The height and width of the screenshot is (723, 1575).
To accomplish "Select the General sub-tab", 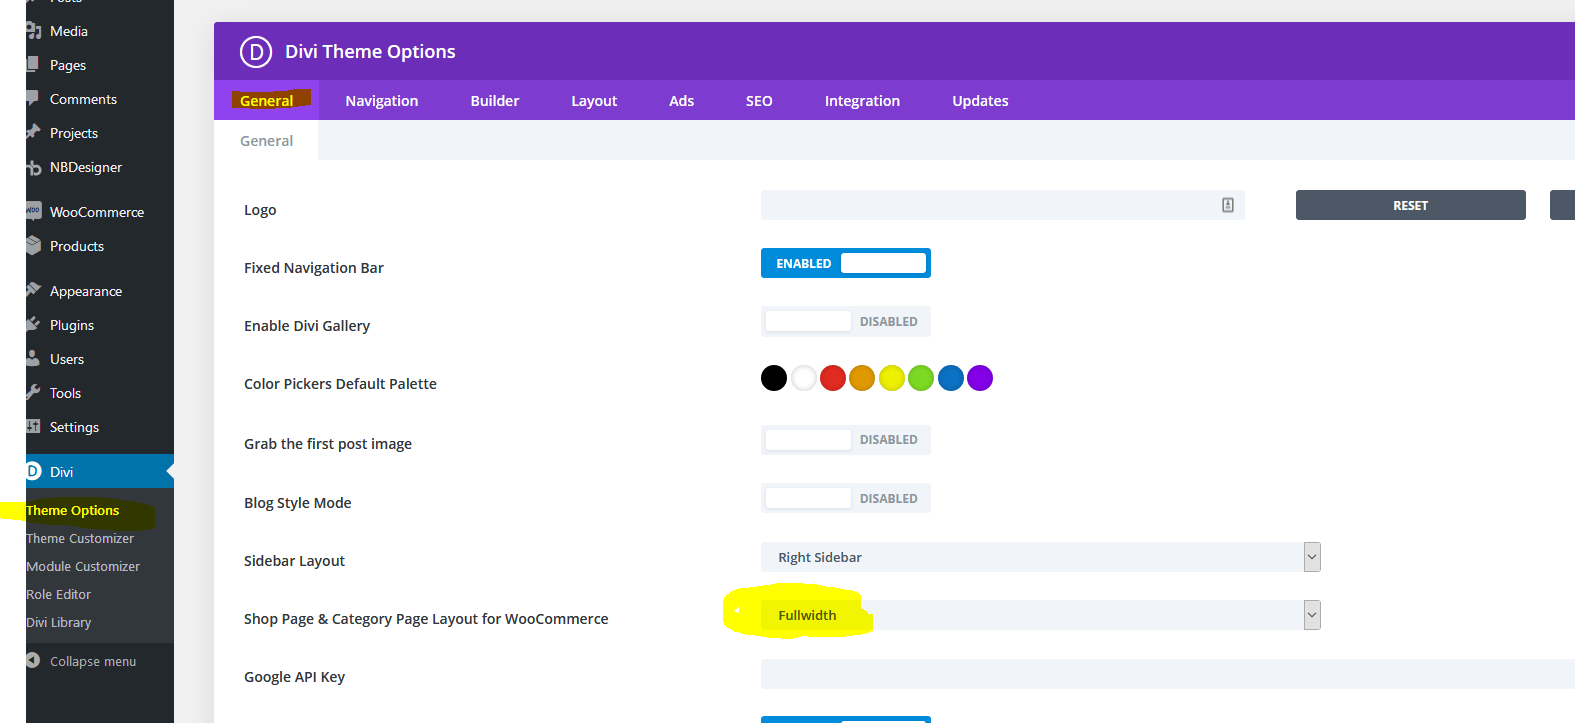I will point(267,140).
